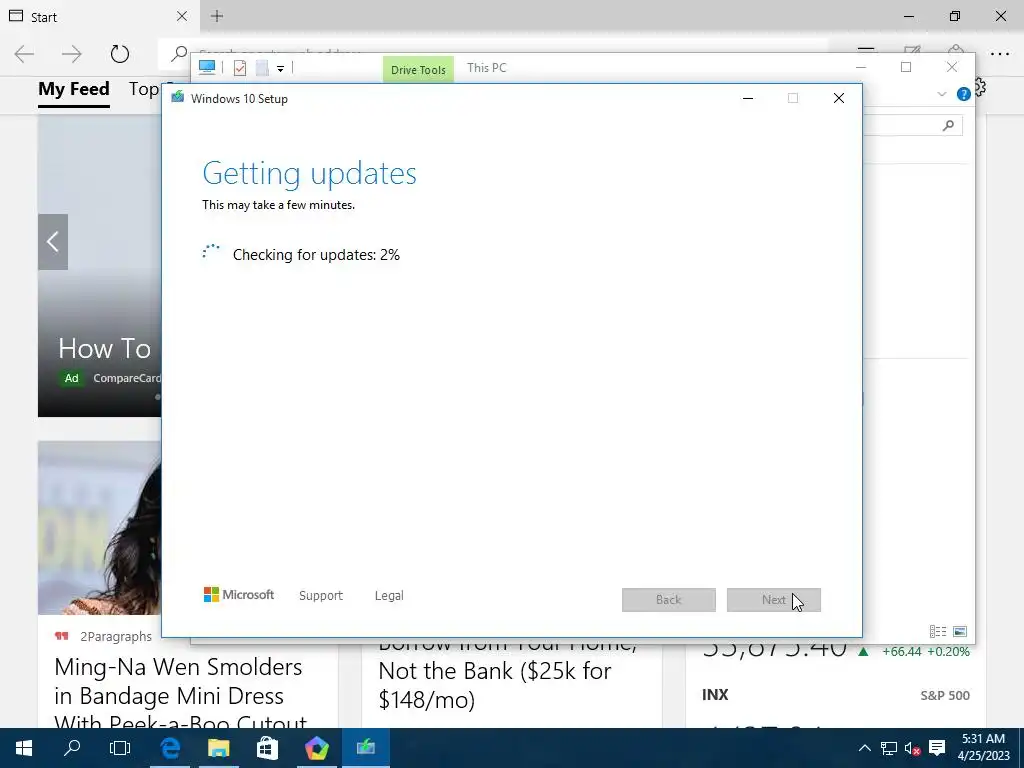Click the File Explorer search box
Screen dimensions: 1024x768
pos(912,125)
